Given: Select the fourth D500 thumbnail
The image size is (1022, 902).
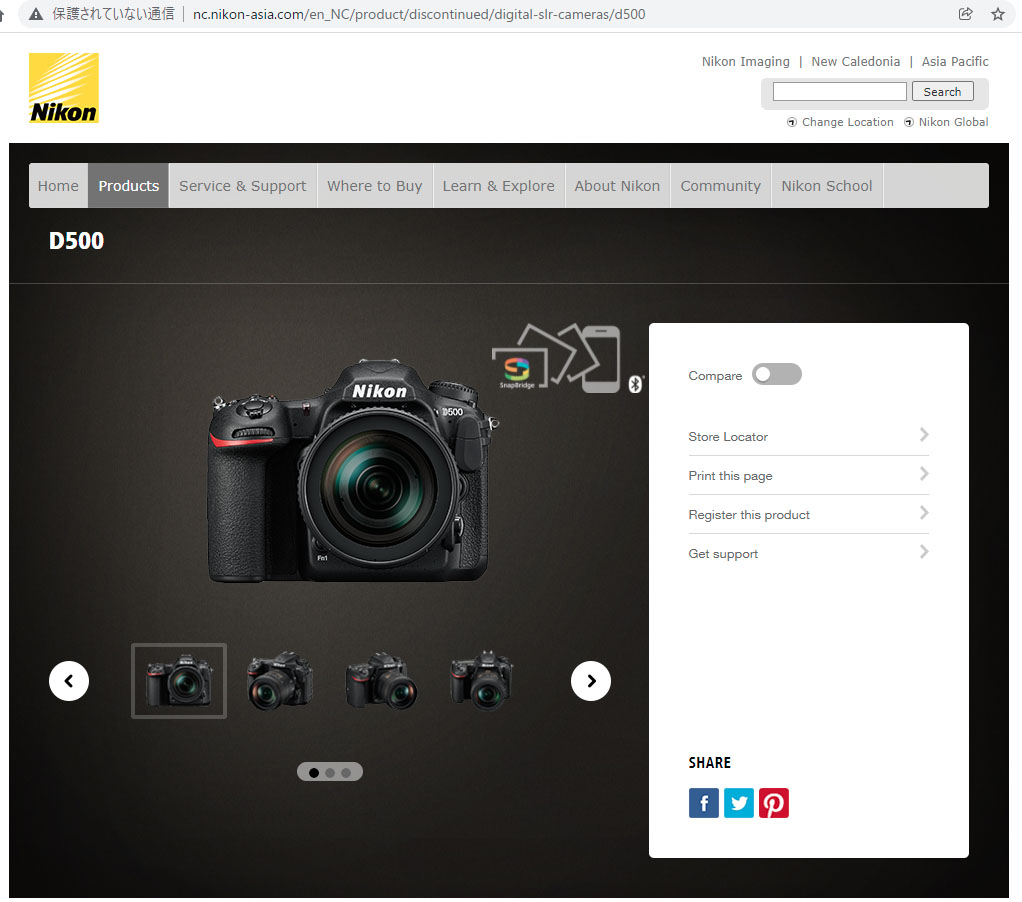Looking at the screenshot, I should [x=482, y=681].
